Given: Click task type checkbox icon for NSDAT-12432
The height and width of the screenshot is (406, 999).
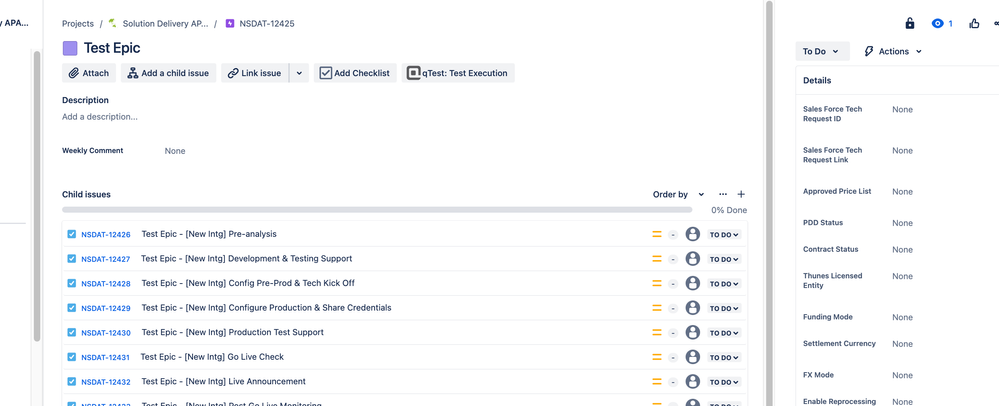Looking at the screenshot, I should click(71, 381).
